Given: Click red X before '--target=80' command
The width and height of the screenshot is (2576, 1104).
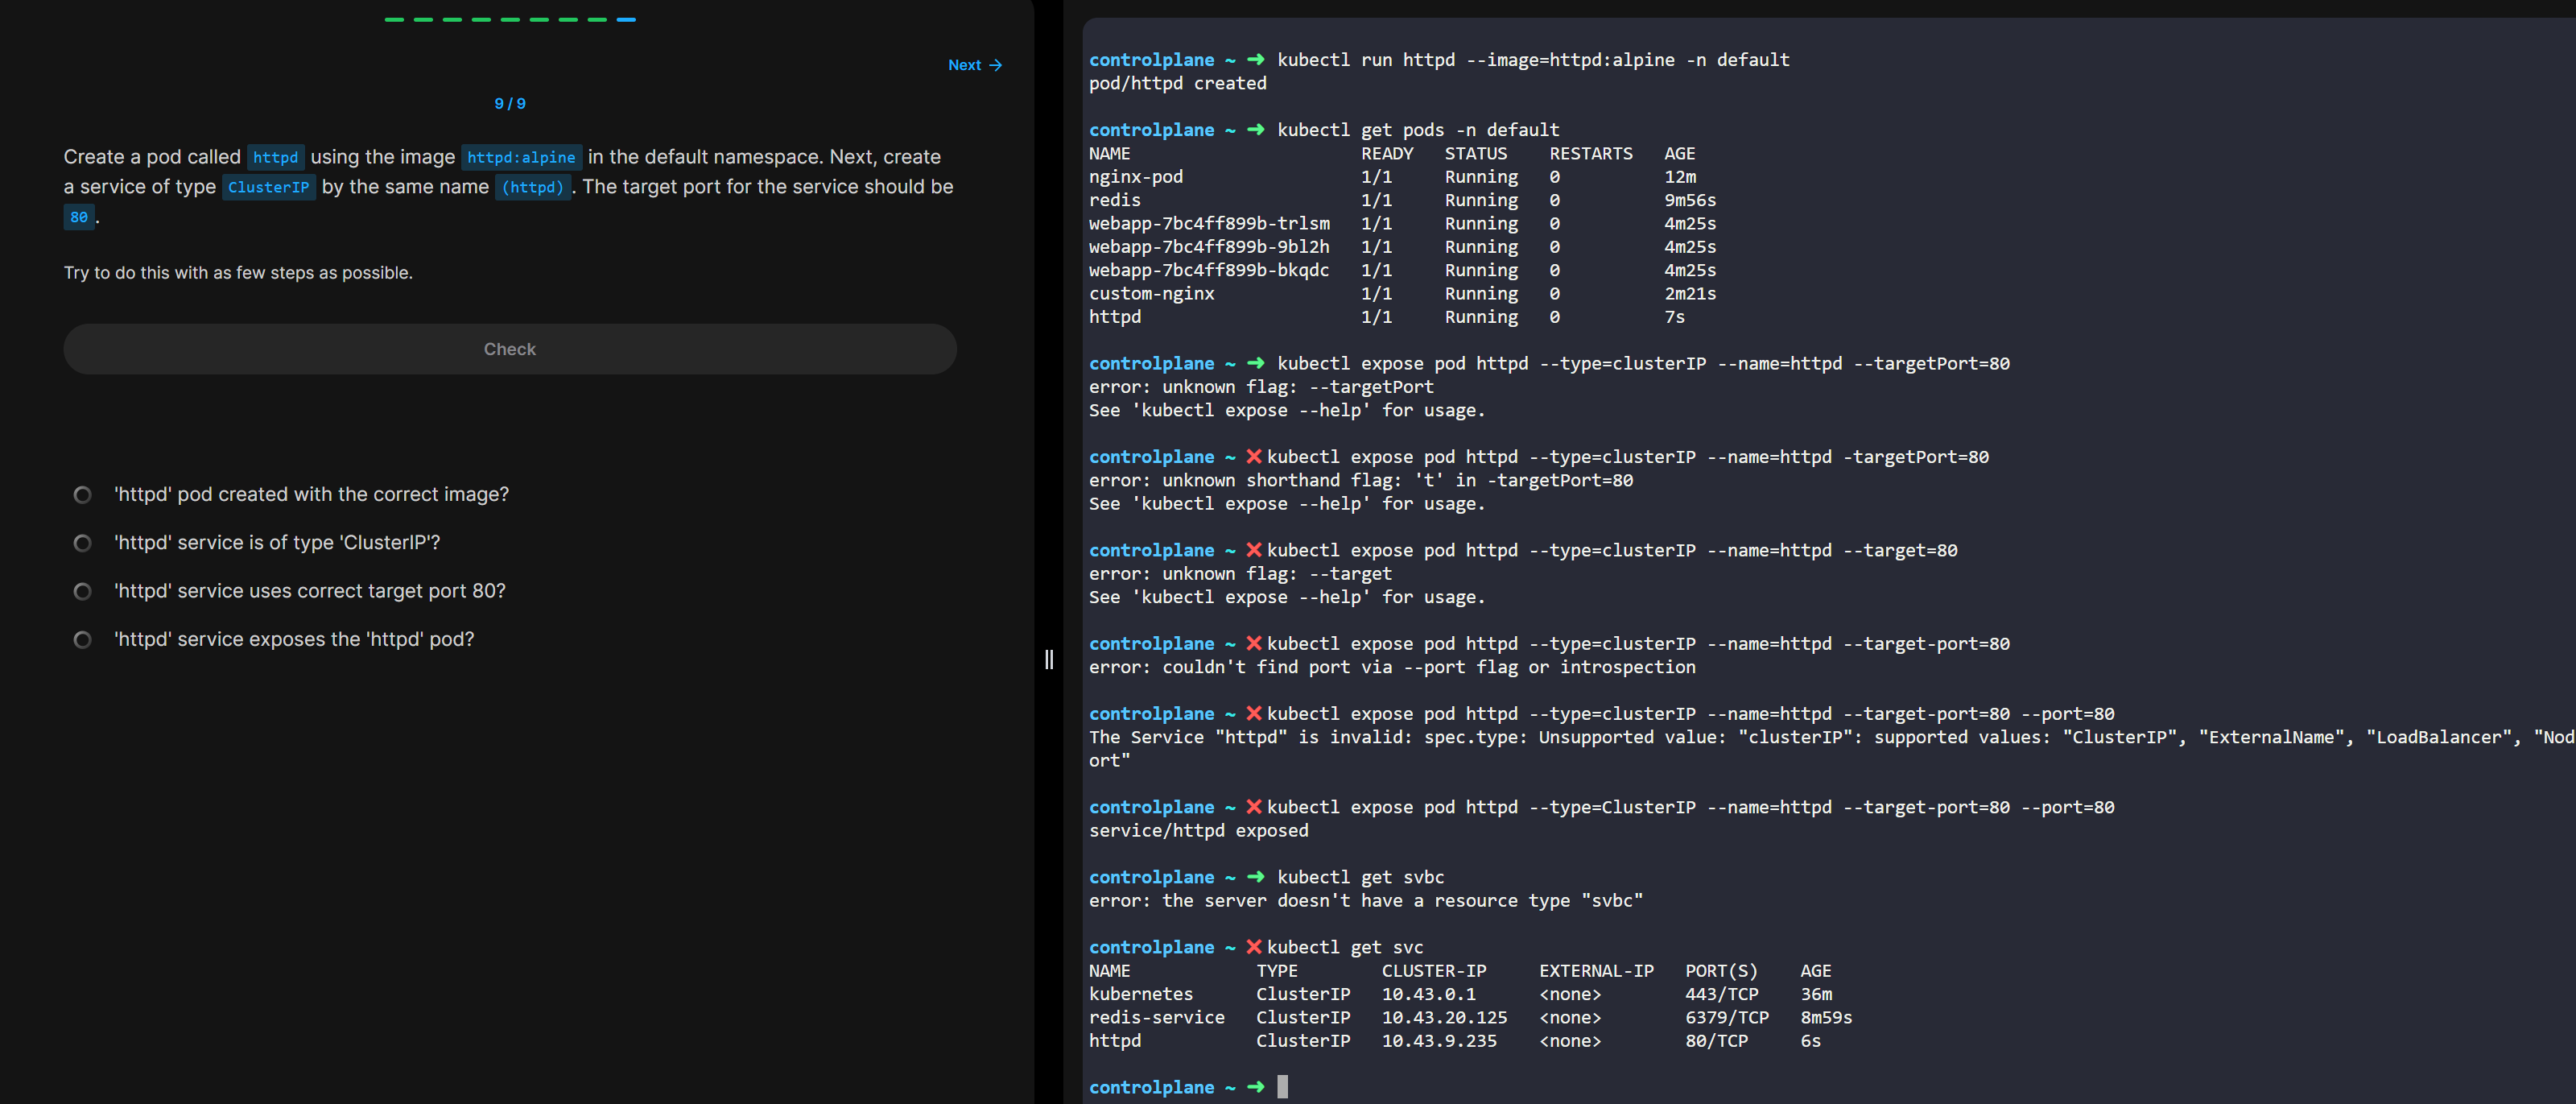Looking at the screenshot, I should [x=1254, y=549].
